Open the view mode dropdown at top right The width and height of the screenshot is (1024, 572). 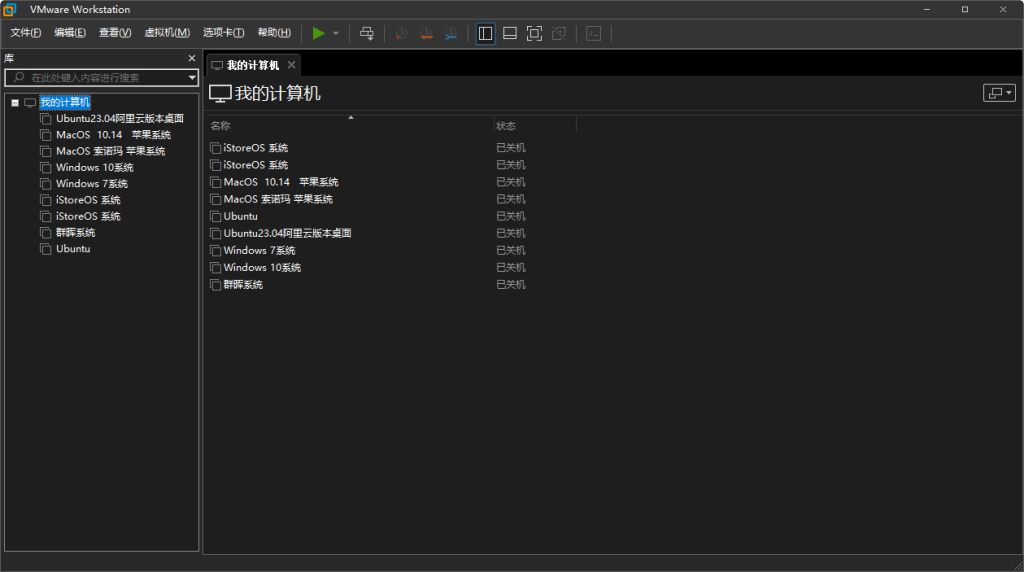point(999,93)
